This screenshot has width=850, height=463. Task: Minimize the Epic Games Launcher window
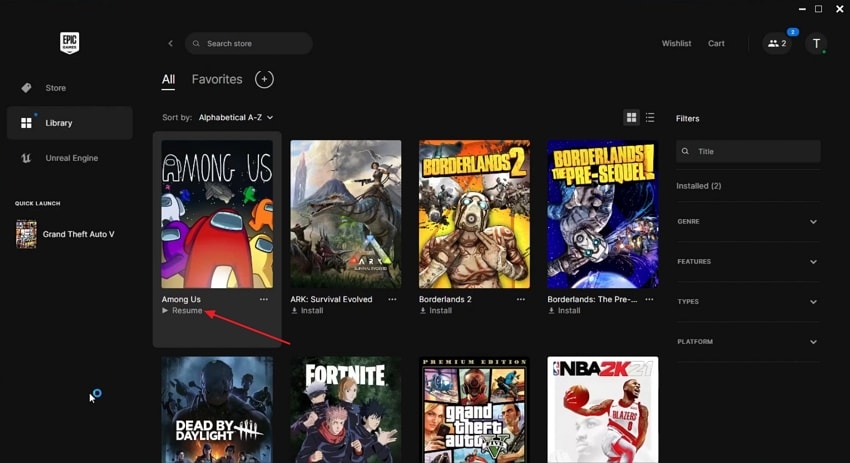click(802, 9)
